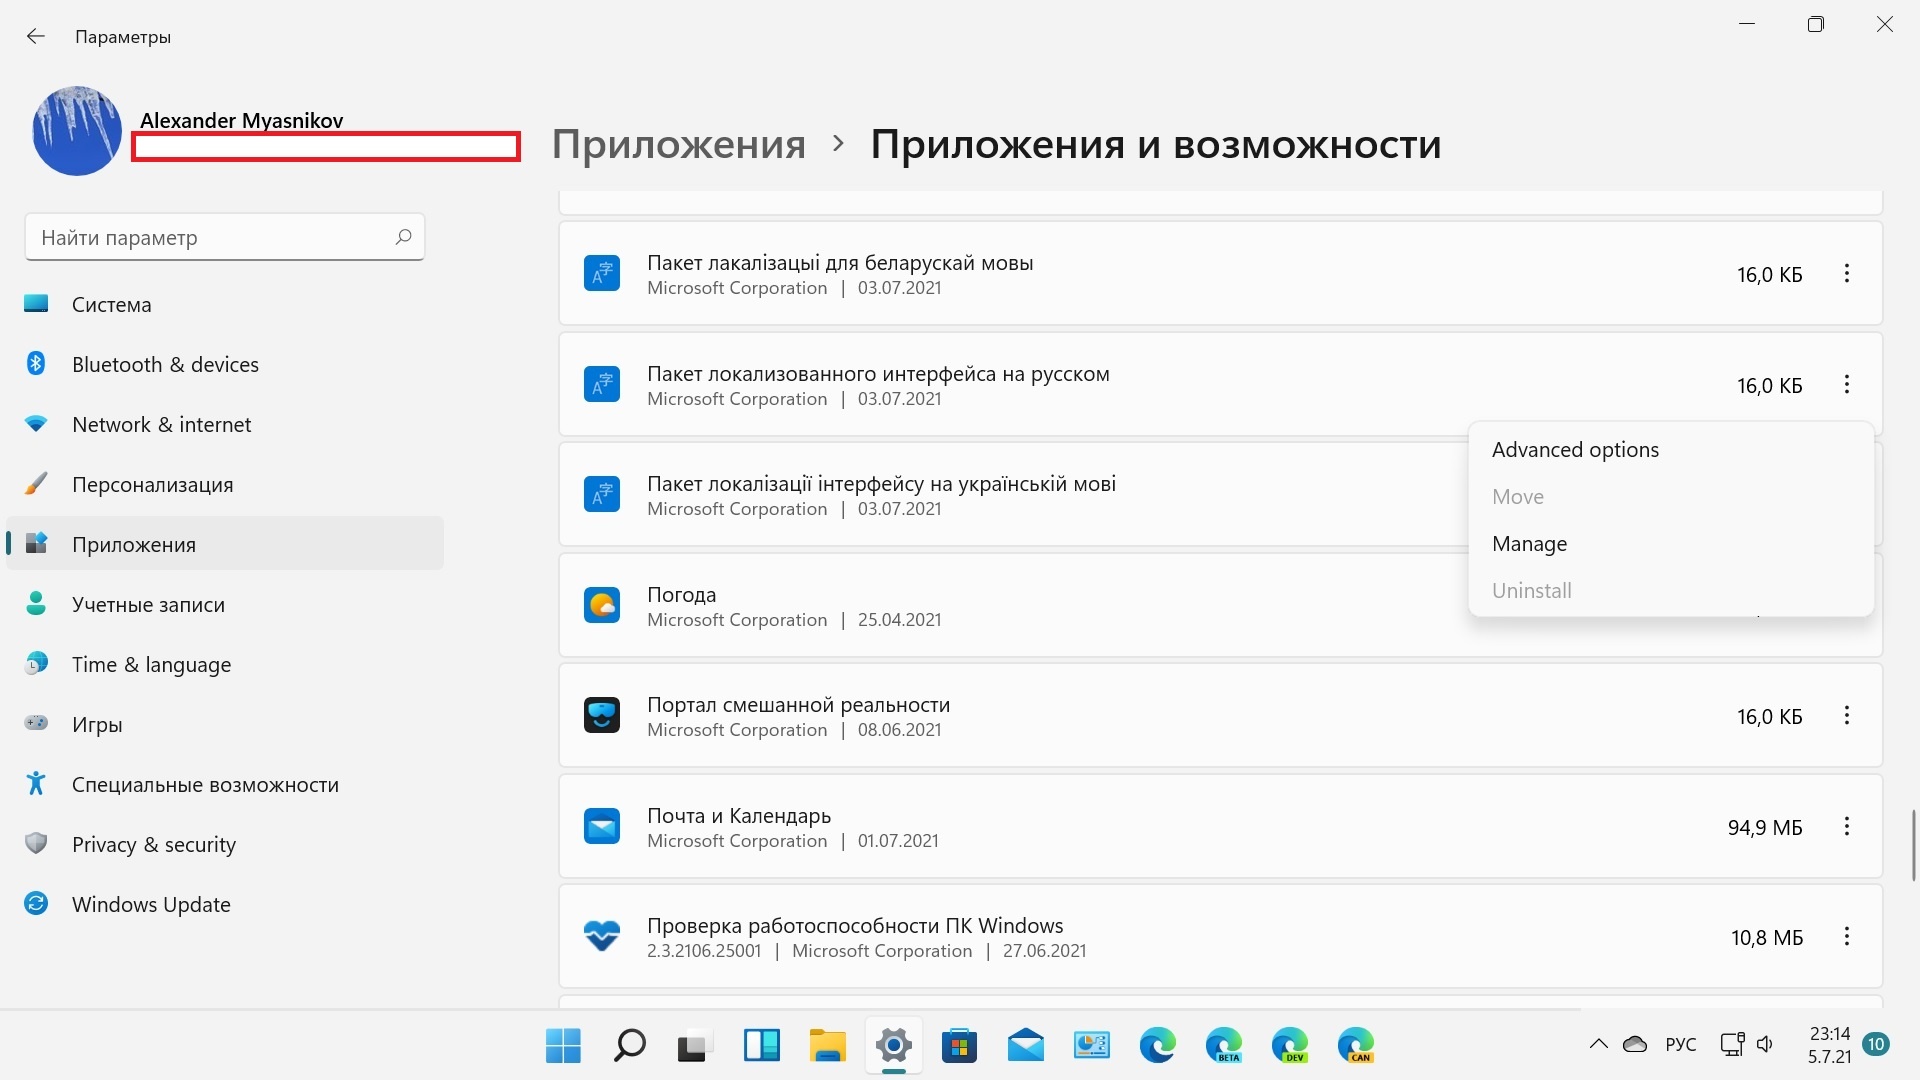Open the user profile avatar picture
1920x1080 pixels.
pyautogui.click(x=77, y=131)
